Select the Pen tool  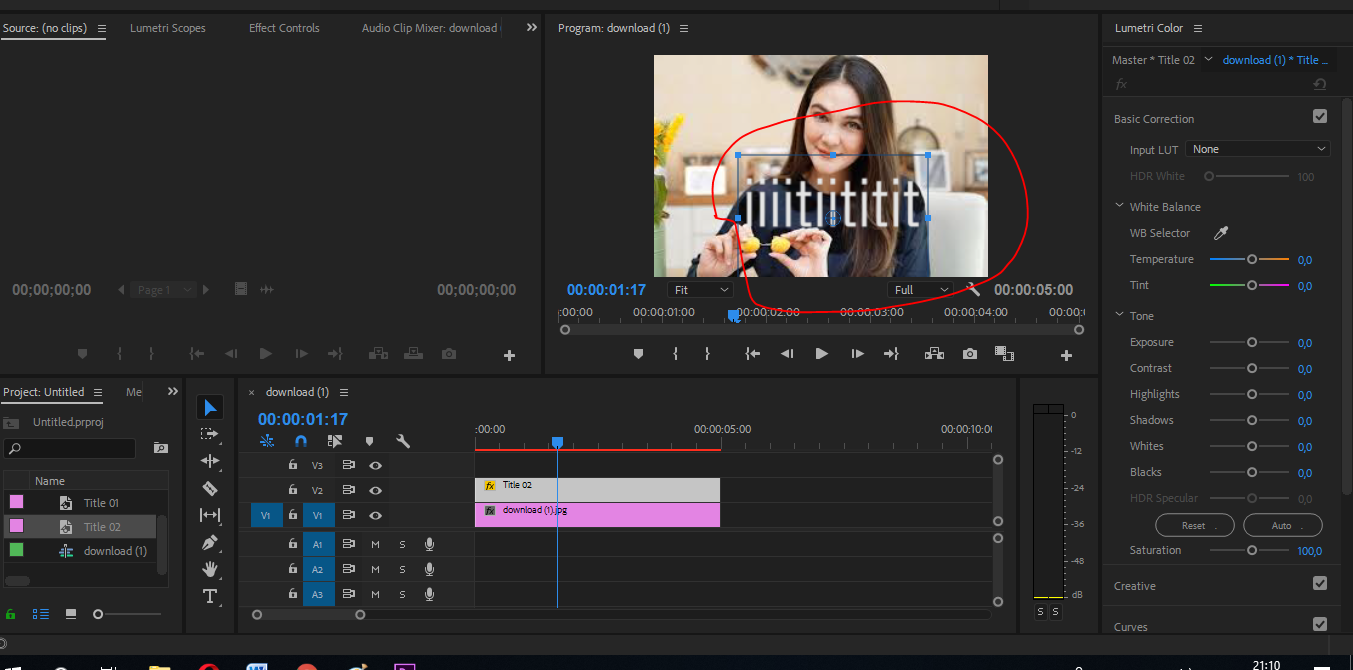210,542
